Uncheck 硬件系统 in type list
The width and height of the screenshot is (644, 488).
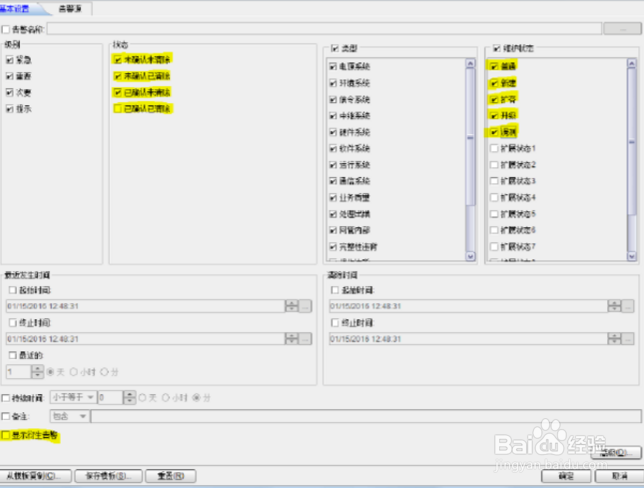[x=333, y=132]
